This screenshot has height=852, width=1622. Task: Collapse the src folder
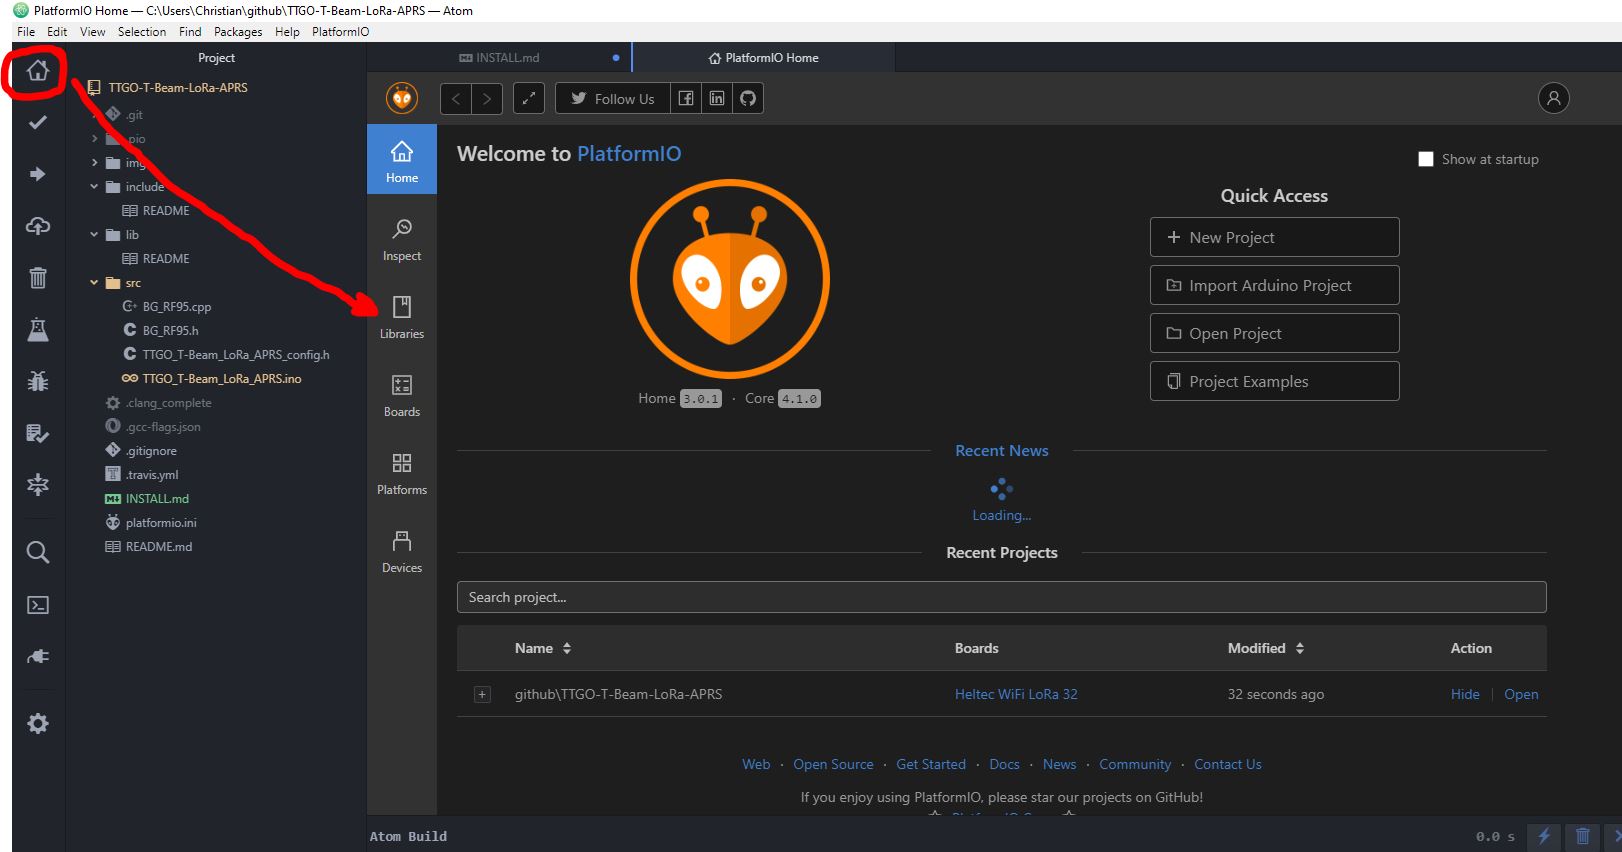click(95, 283)
